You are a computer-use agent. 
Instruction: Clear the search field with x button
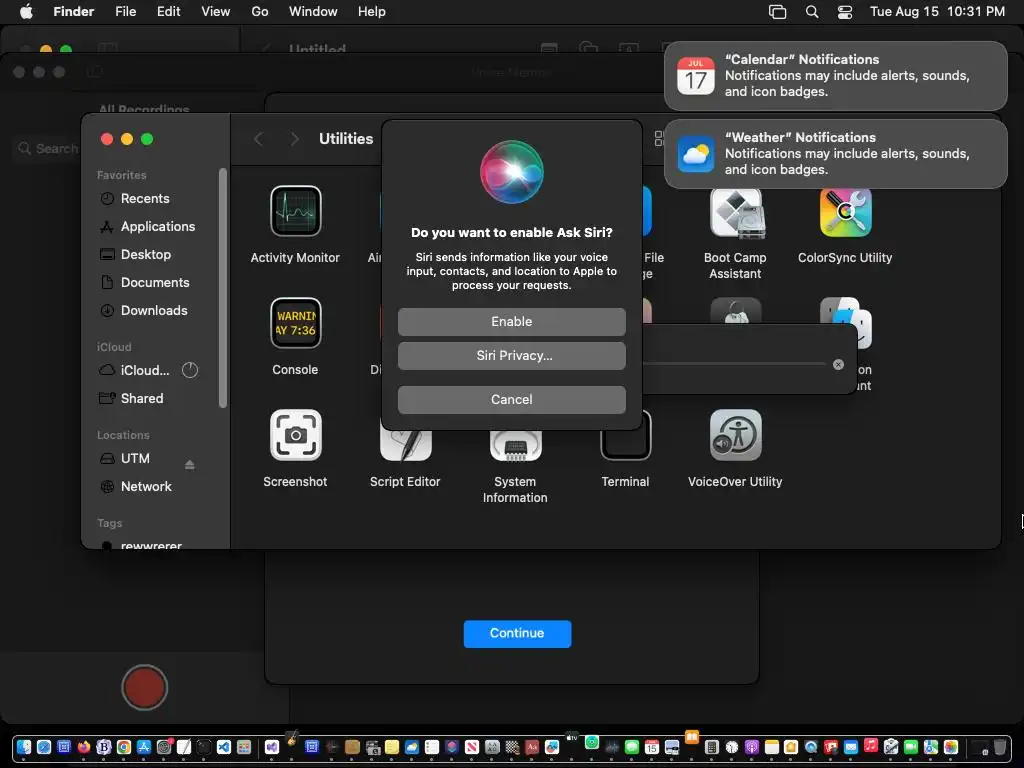pyautogui.click(x=839, y=364)
